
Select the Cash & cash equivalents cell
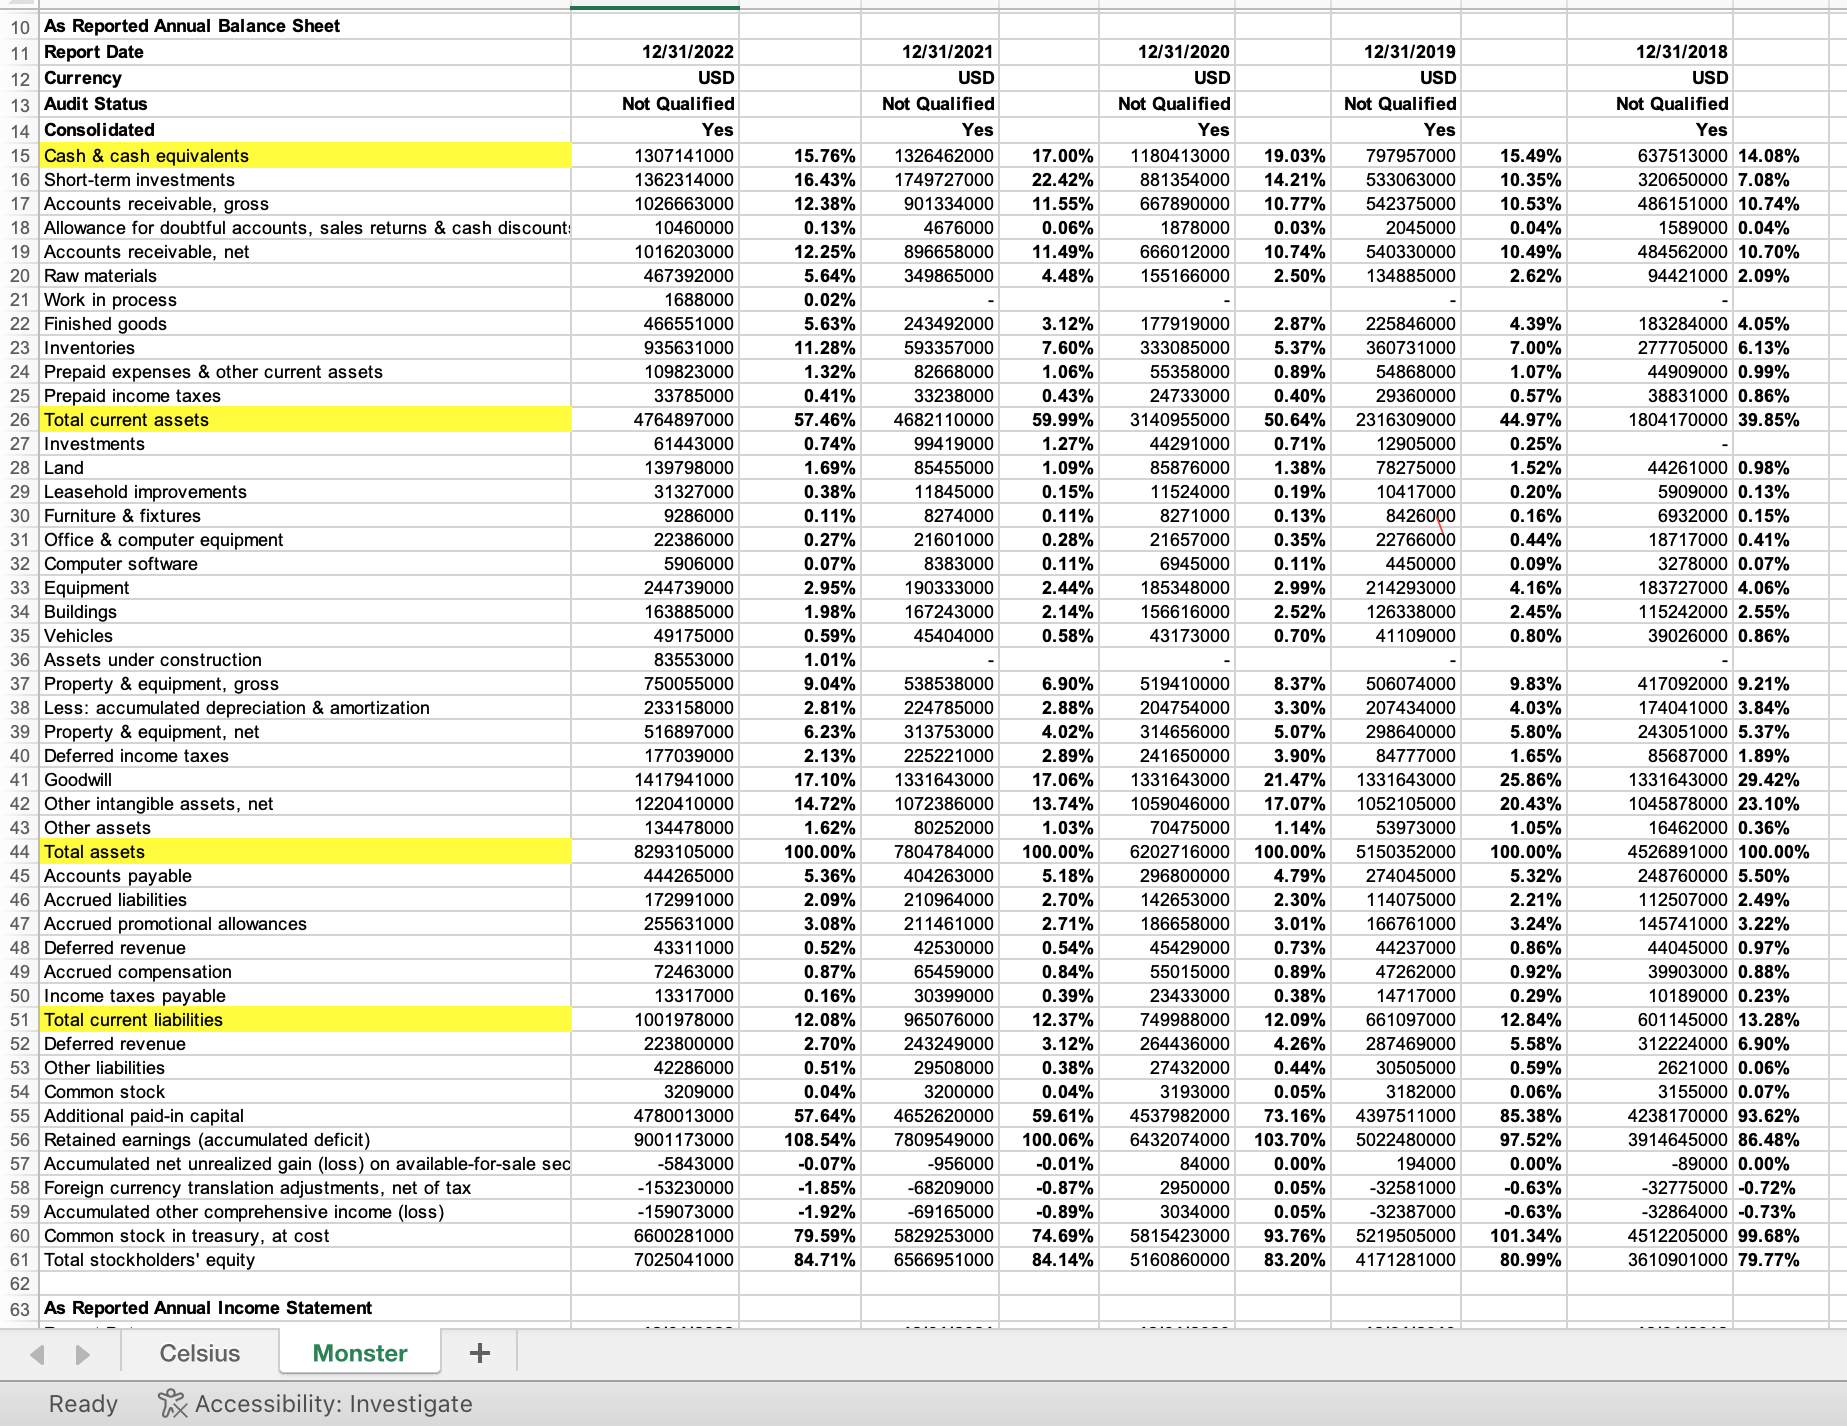click(x=306, y=156)
